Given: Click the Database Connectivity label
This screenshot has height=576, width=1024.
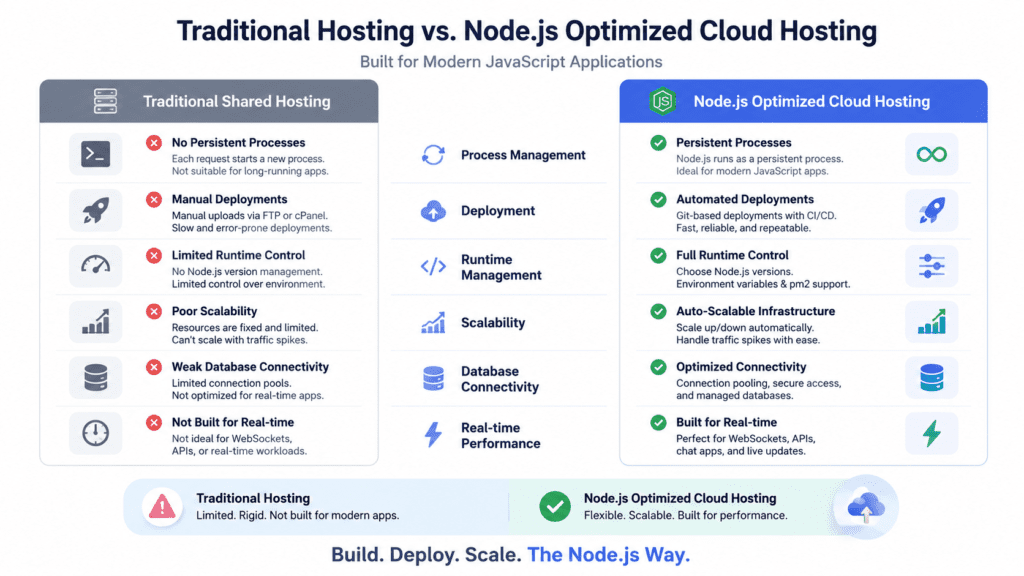Looking at the screenshot, I should (x=500, y=379).
